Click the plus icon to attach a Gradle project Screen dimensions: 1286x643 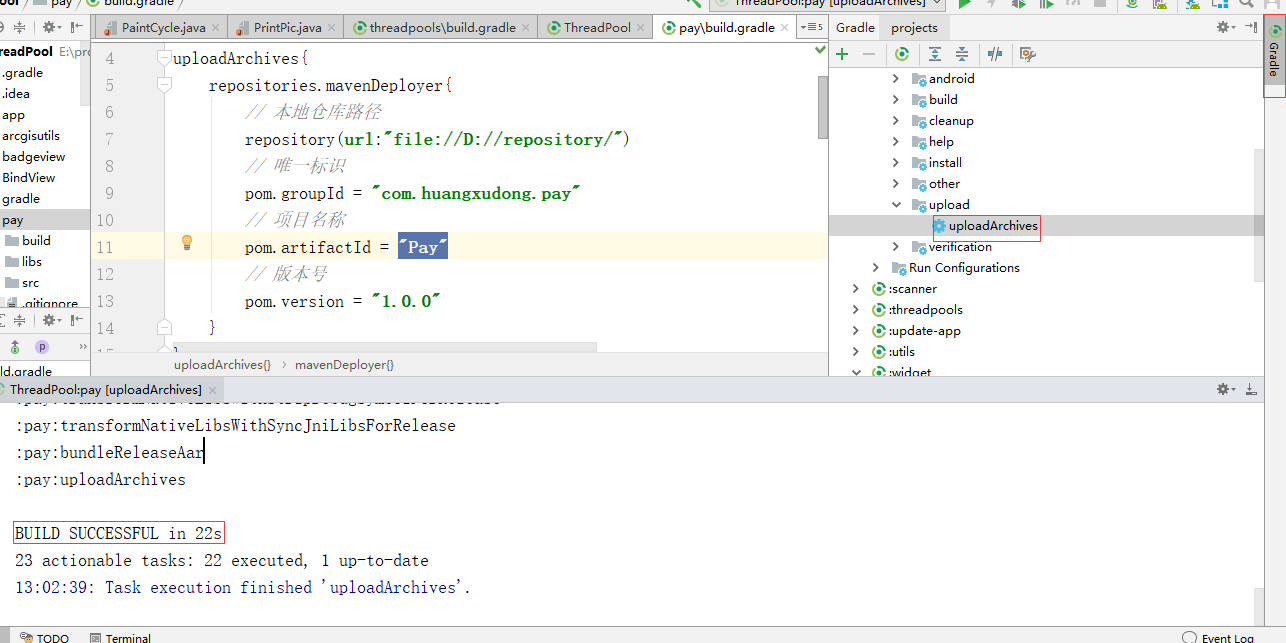coord(842,54)
